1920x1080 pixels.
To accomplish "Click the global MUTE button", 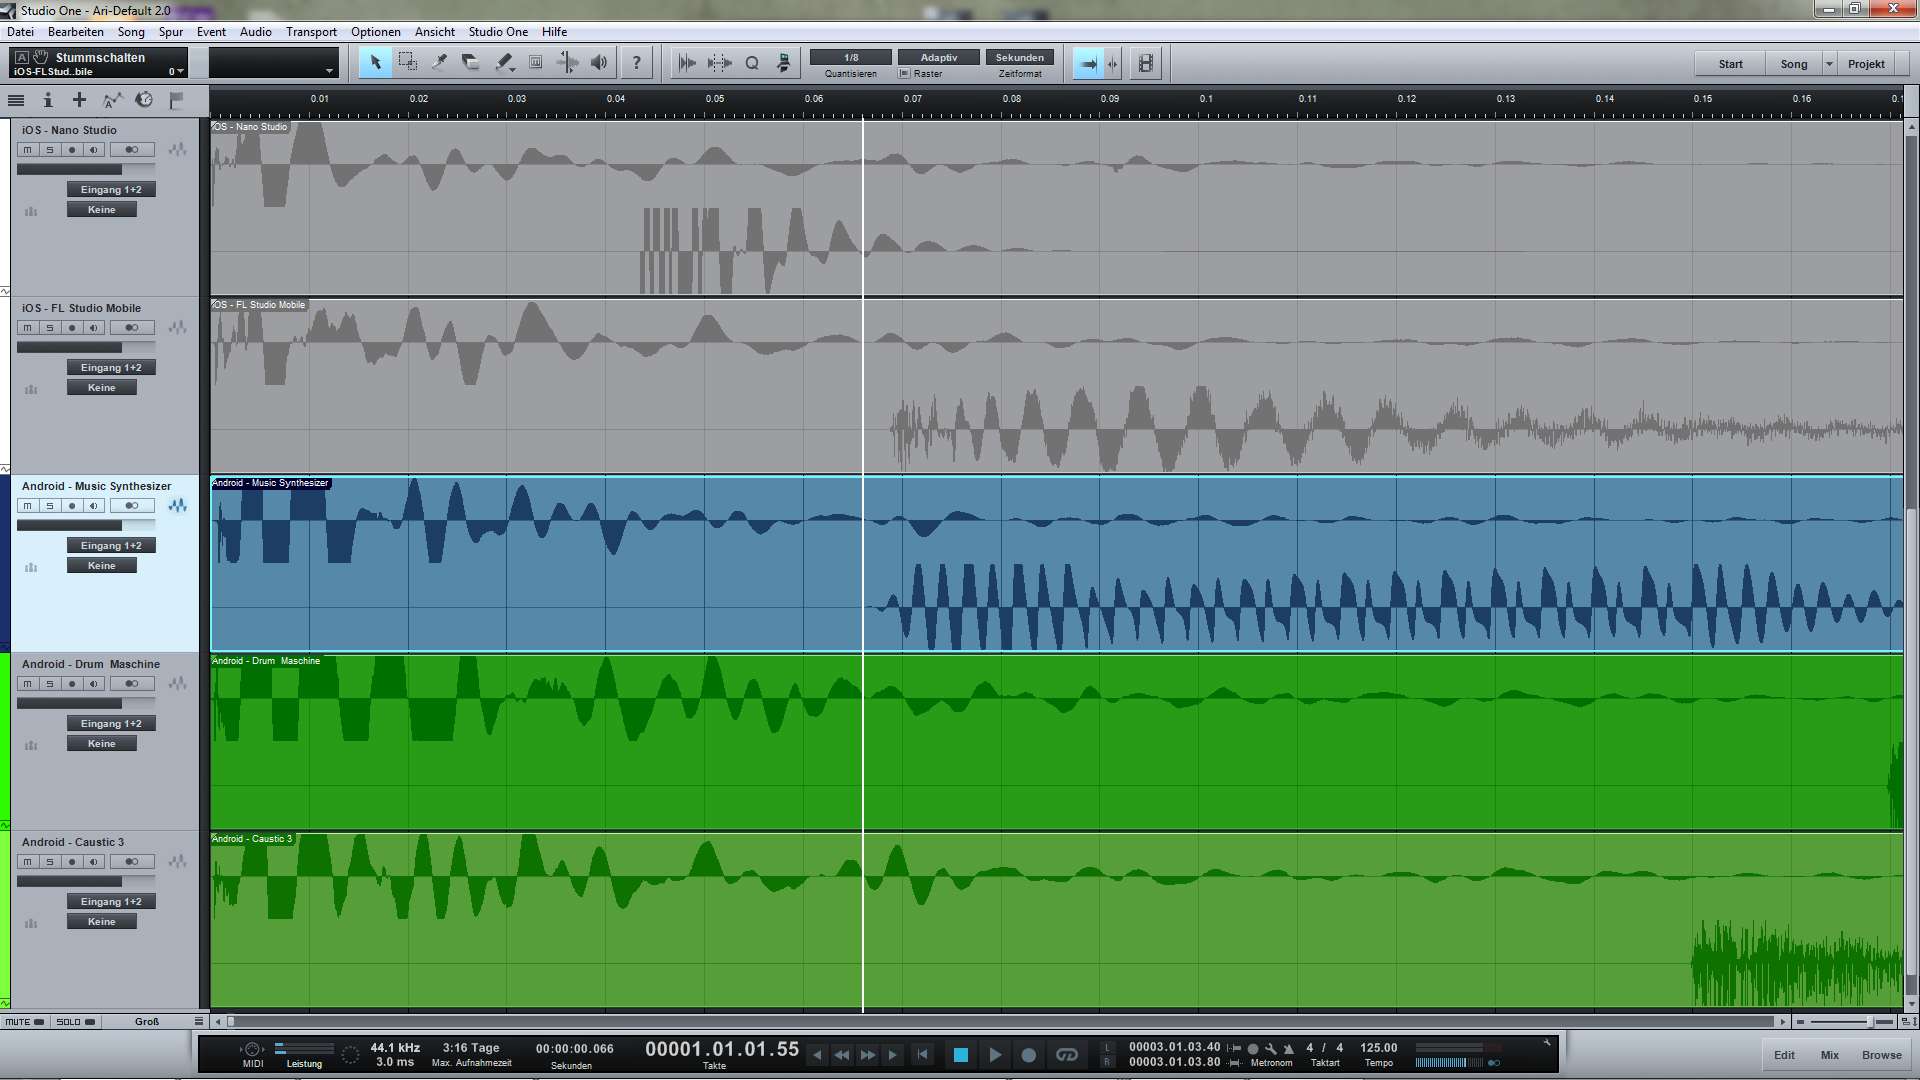I will tap(25, 1022).
